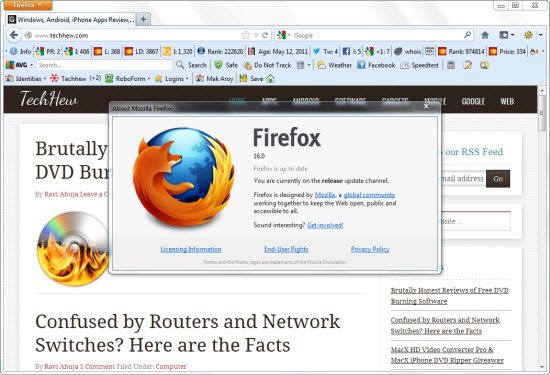
Task: Open the Privacy Policy link
Action: tap(370, 249)
